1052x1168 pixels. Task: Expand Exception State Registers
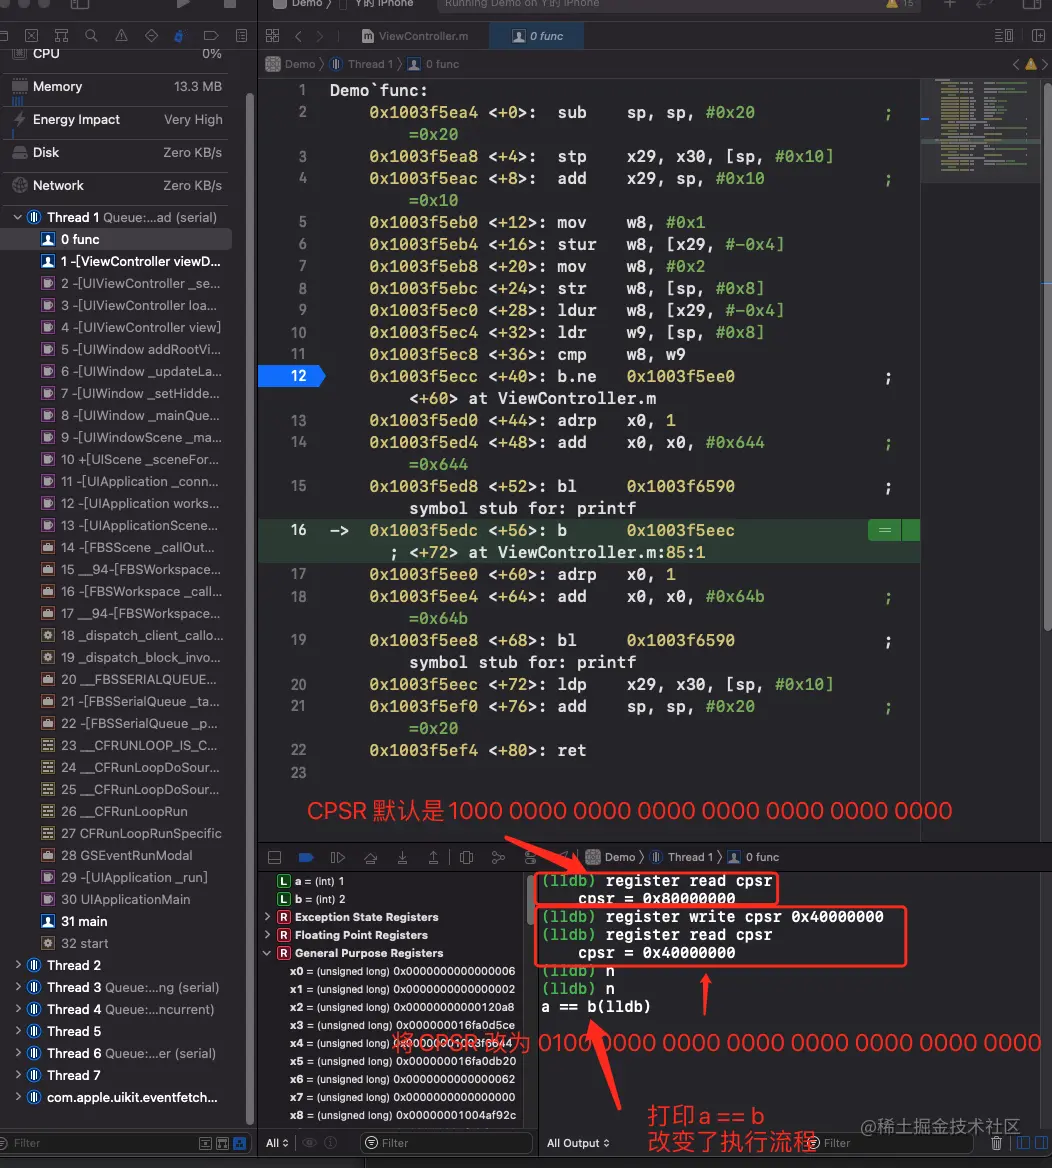(x=267, y=917)
